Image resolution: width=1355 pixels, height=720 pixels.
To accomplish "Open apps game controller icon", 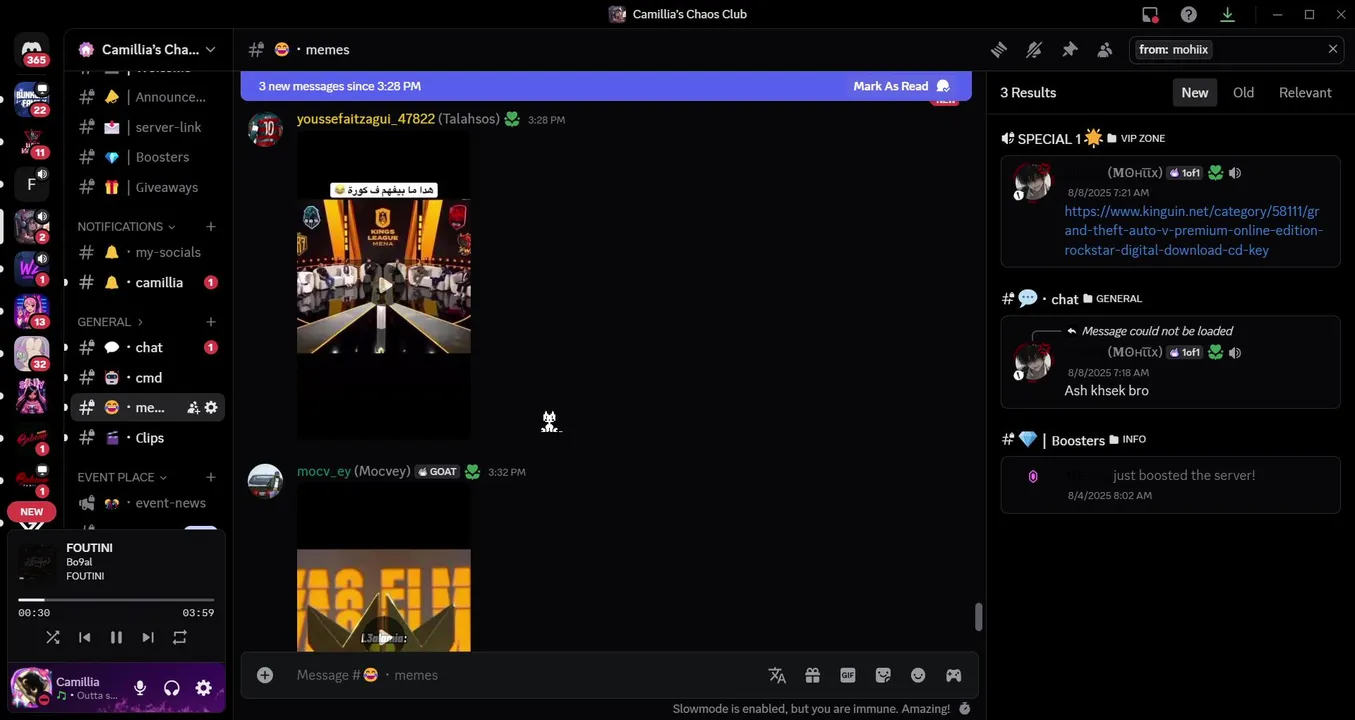I will [954, 675].
